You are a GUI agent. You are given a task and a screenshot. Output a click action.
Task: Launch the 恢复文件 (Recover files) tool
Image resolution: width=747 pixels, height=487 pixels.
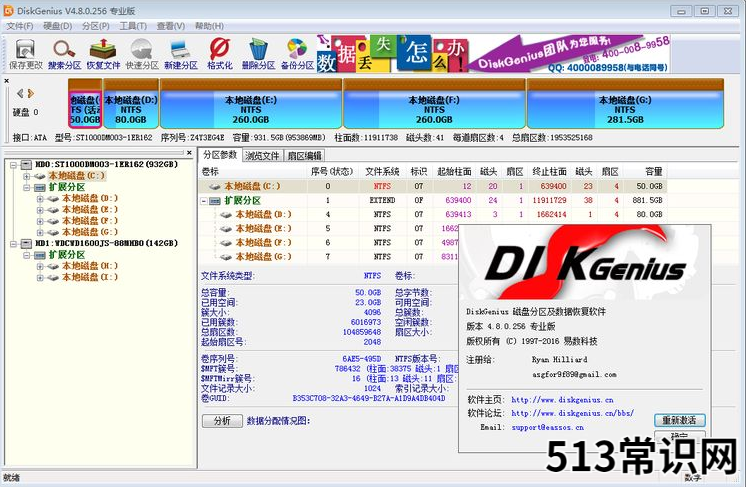click(x=103, y=54)
